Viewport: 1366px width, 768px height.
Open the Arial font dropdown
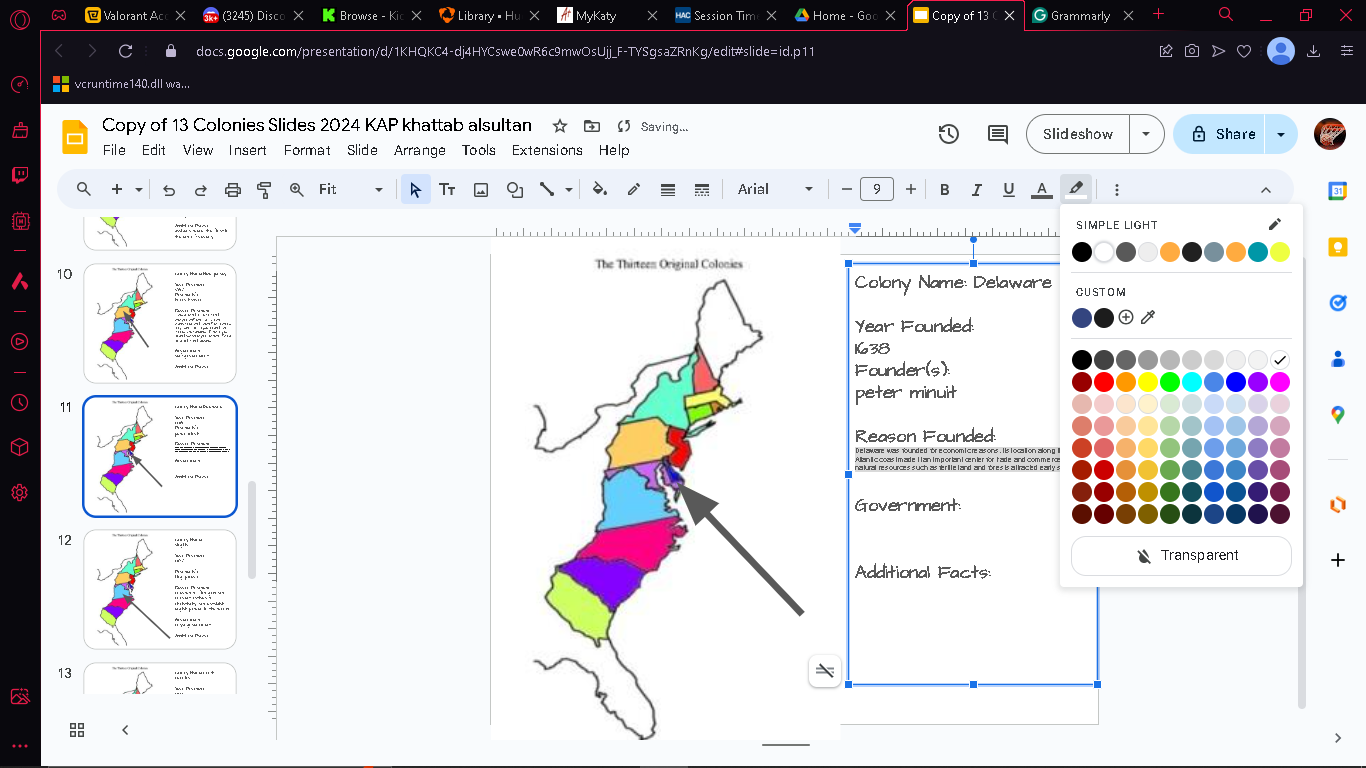tap(775, 189)
